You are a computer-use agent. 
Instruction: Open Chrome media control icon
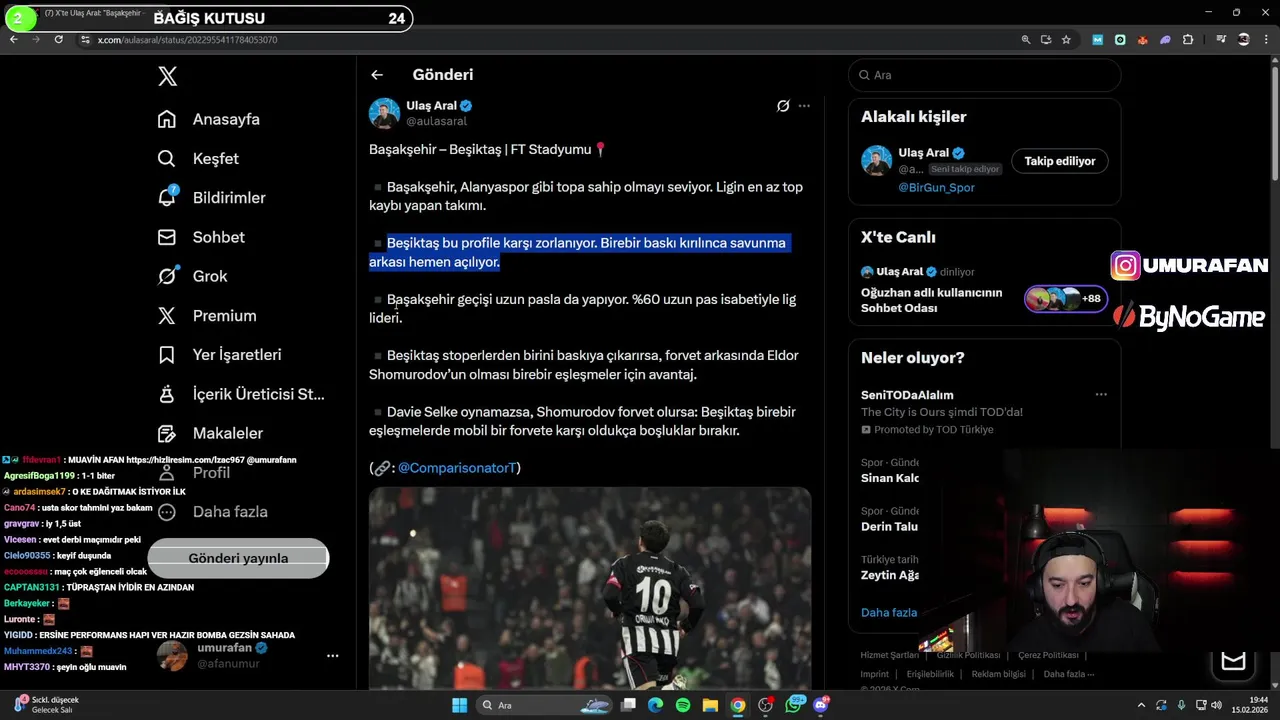tap(1221, 39)
